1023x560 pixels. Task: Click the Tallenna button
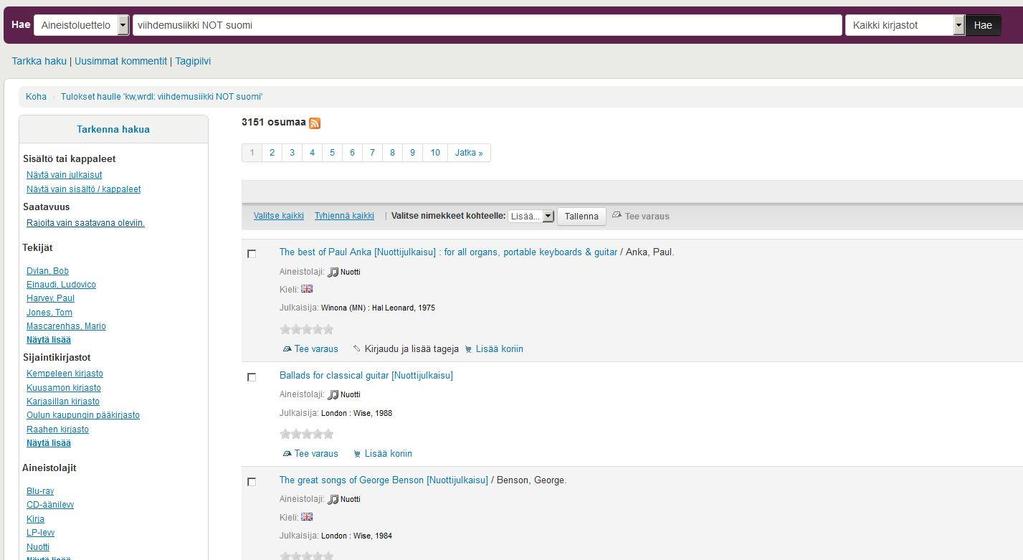pyautogui.click(x=581, y=216)
